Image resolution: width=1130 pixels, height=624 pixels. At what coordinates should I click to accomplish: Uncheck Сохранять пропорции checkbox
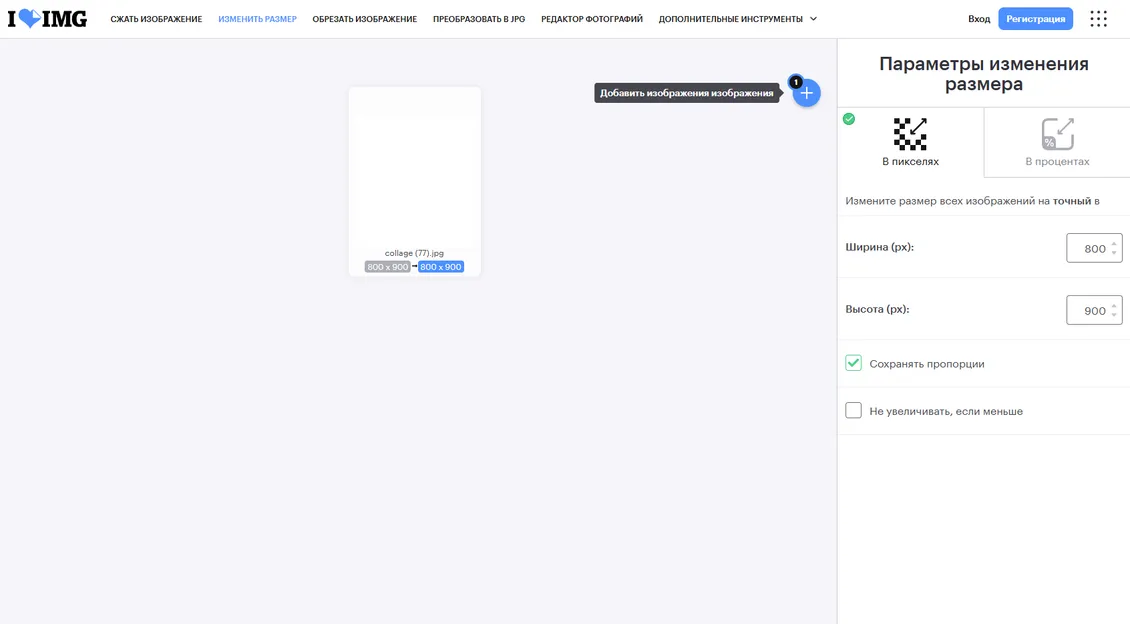[x=853, y=363]
